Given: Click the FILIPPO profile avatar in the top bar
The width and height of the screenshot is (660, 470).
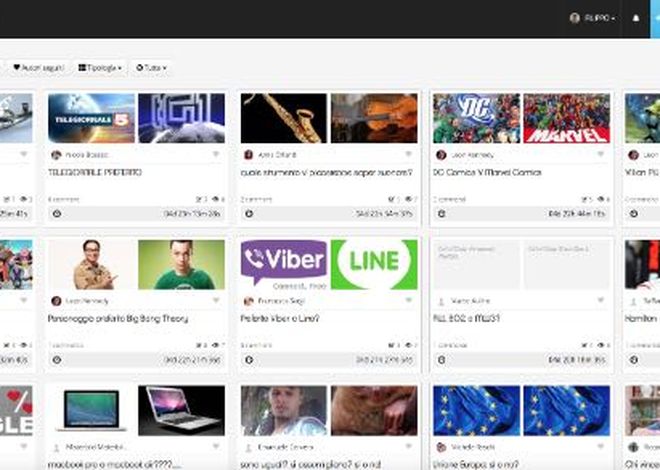Looking at the screenshot, I should [574, 18].
